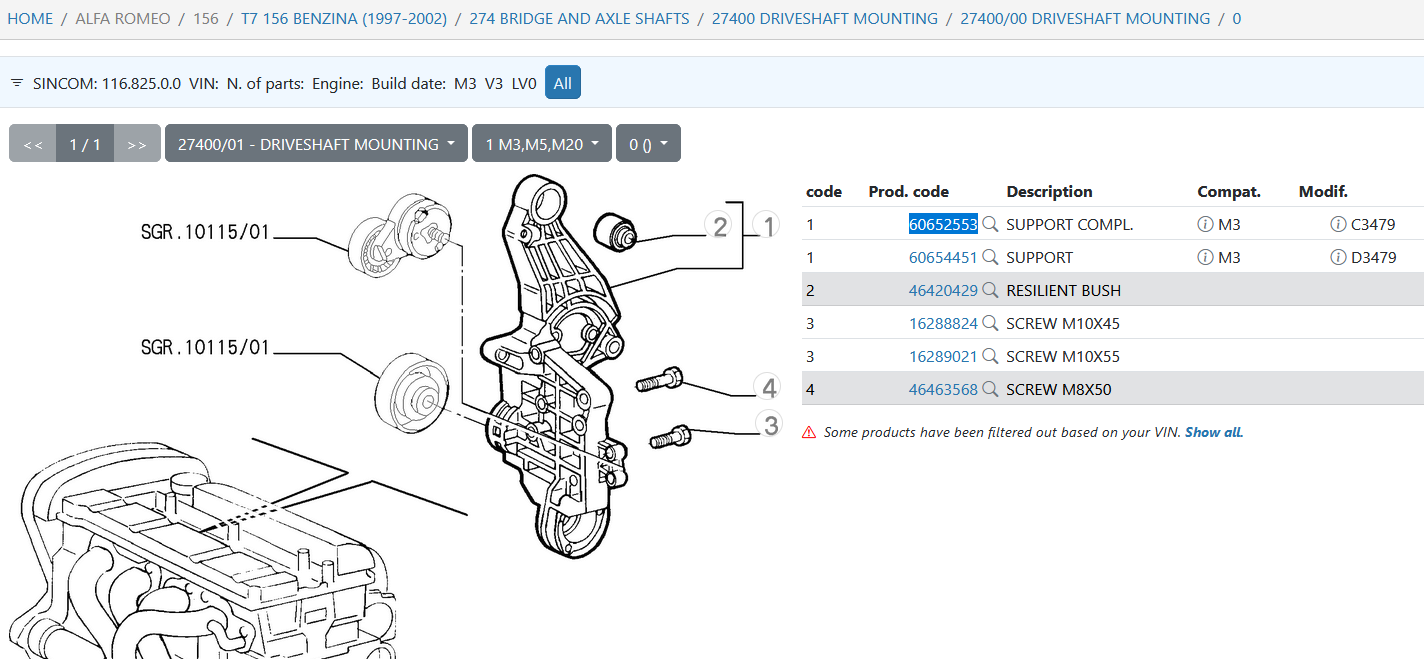Look up part 46463568 via magnifier icon
Screen dimensions: 1424x659
(x=991, y=389)
